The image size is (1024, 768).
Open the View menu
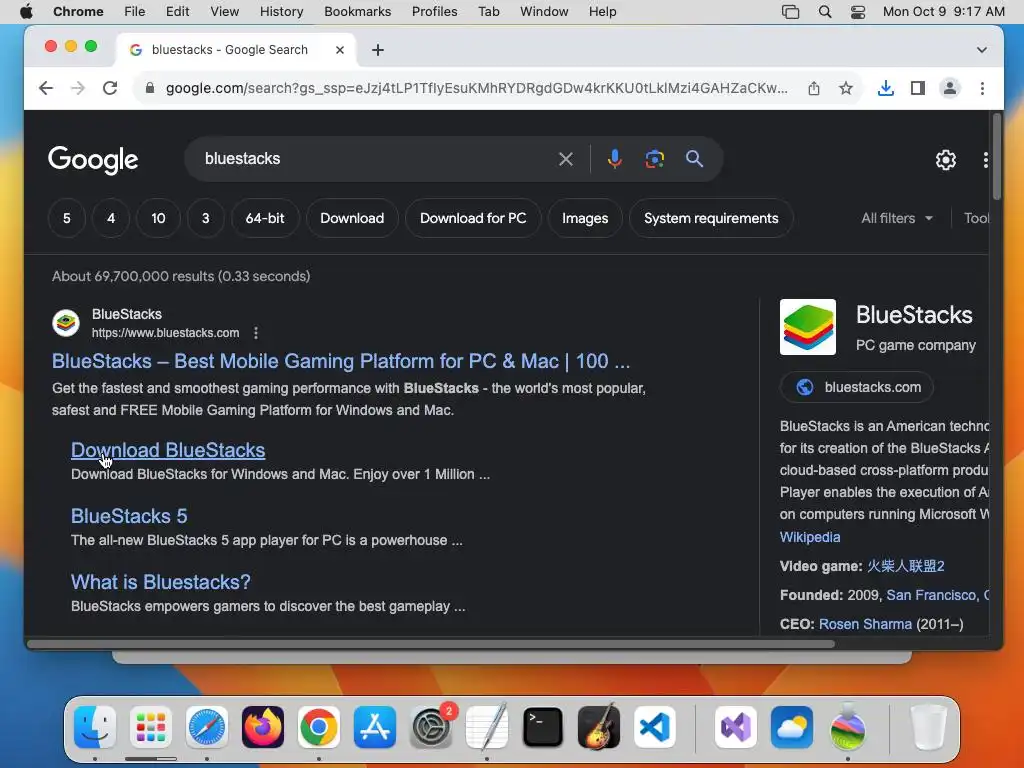click(x=225, y=12)
